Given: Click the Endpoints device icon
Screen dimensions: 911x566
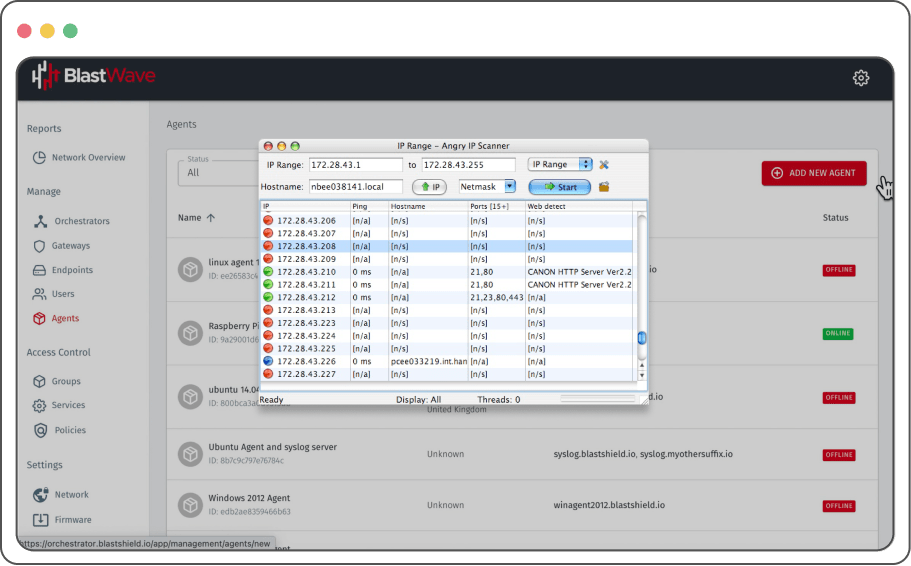Looking at the screenshot, I should click(x=39, y=270).
